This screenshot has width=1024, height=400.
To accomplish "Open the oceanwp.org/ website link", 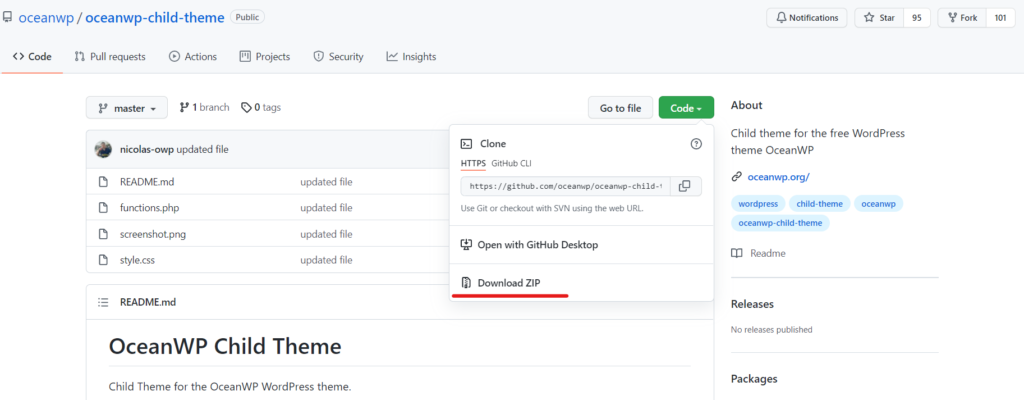I will pyautogui.click(x=778, y=176).
